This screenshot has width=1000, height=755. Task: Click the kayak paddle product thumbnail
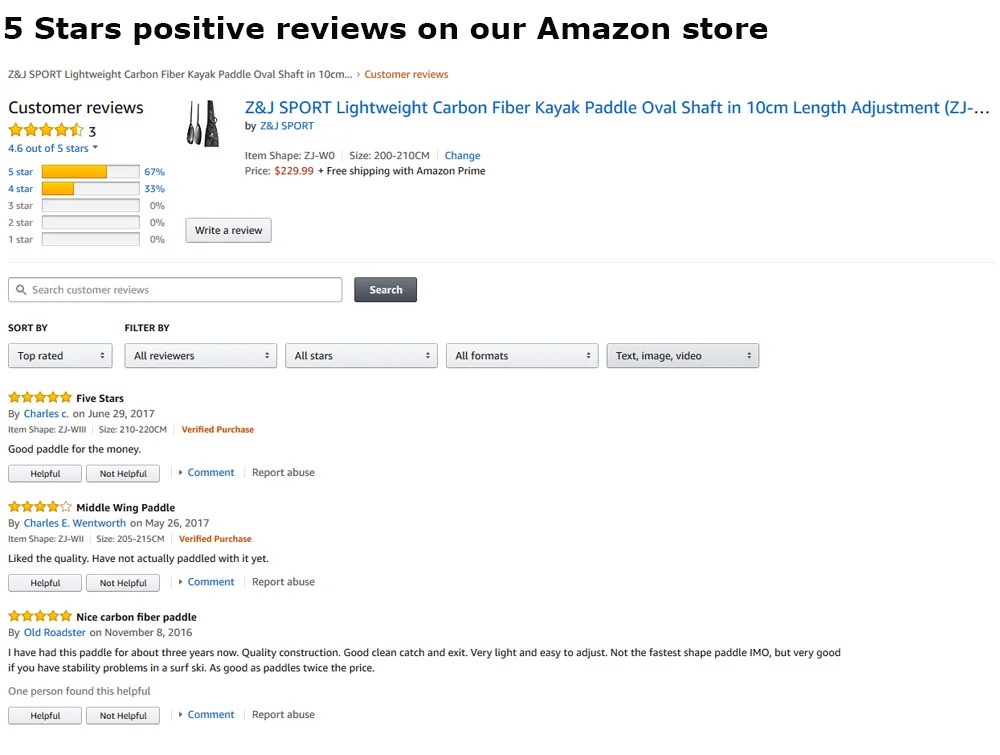[x=203, y=124]
